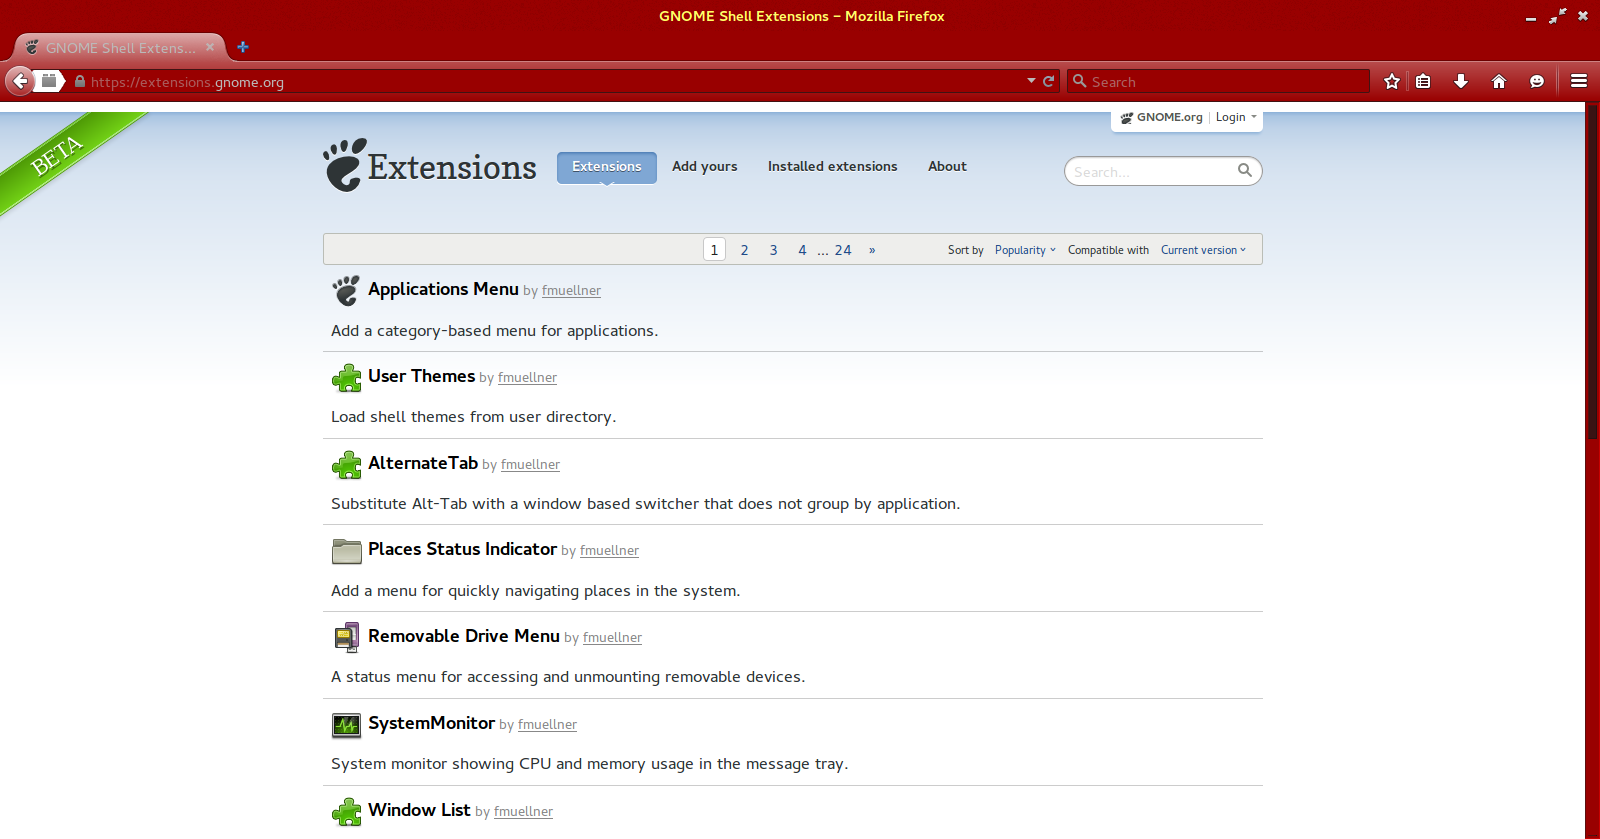Click the Window List puzzle piece icon
The height and width of the screenshot is (839, 1600).
click(346, 811)
